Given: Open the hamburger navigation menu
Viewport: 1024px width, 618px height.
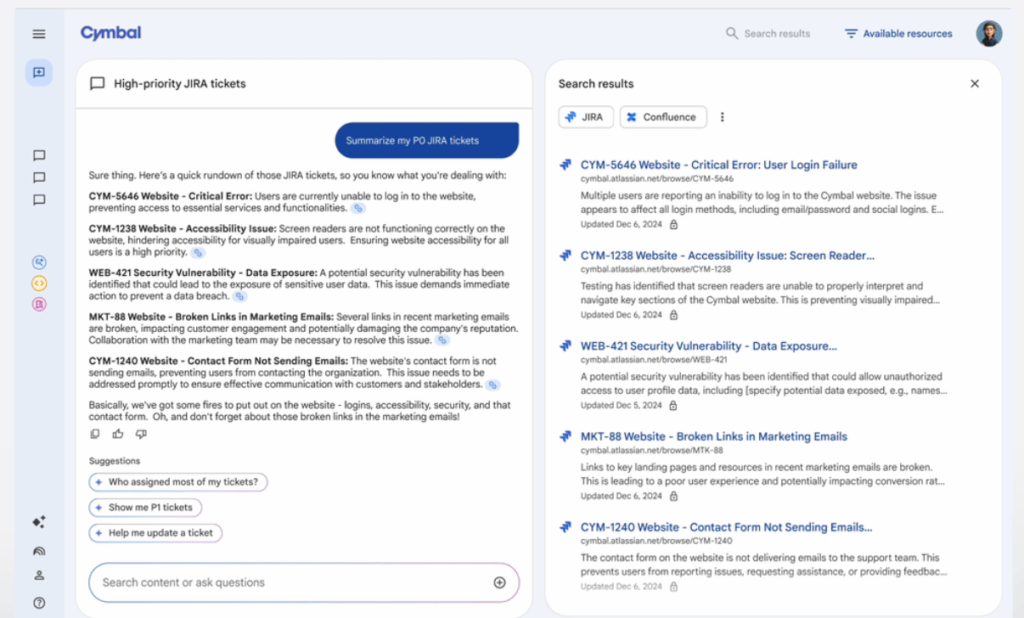Looking at the screenshot, I should [x=39, y=34].
